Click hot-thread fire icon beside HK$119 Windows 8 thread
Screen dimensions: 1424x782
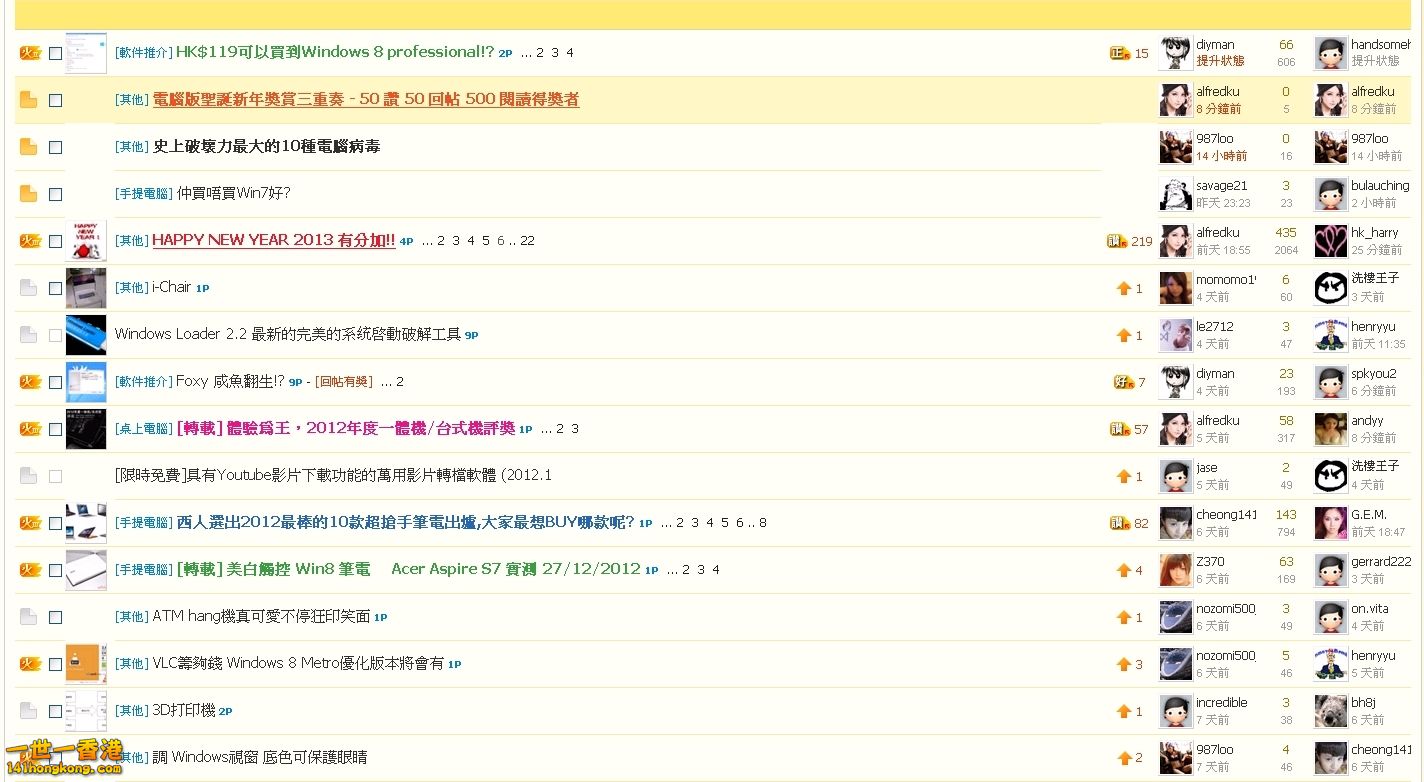(29, 53)
